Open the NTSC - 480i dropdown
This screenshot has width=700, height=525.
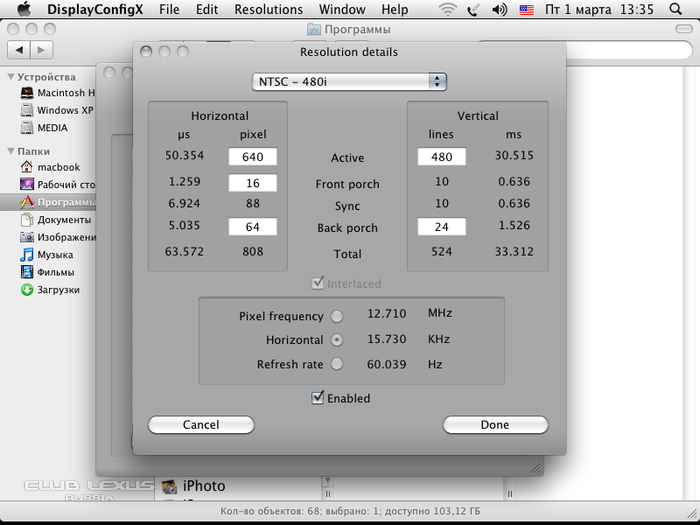tap(349, 81)
